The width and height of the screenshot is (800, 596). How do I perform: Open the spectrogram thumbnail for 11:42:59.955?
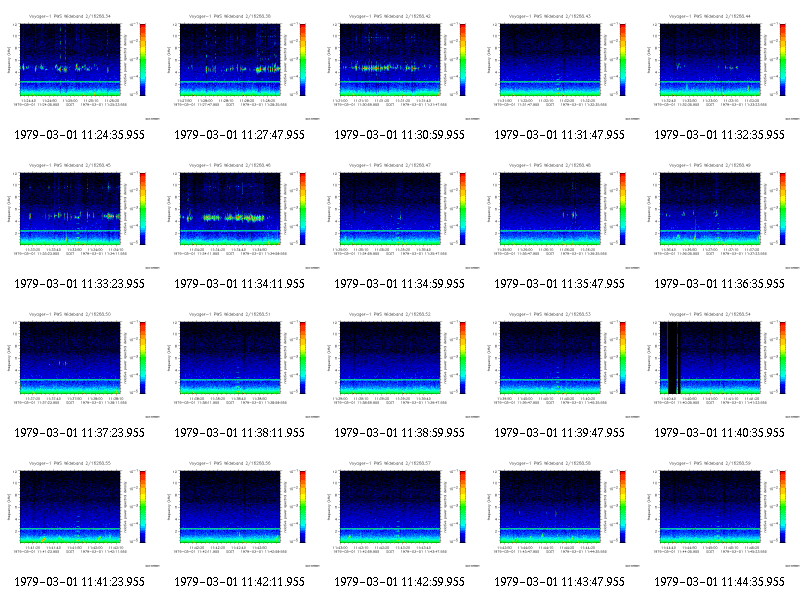pyautogui.click(x=400, y=513)
